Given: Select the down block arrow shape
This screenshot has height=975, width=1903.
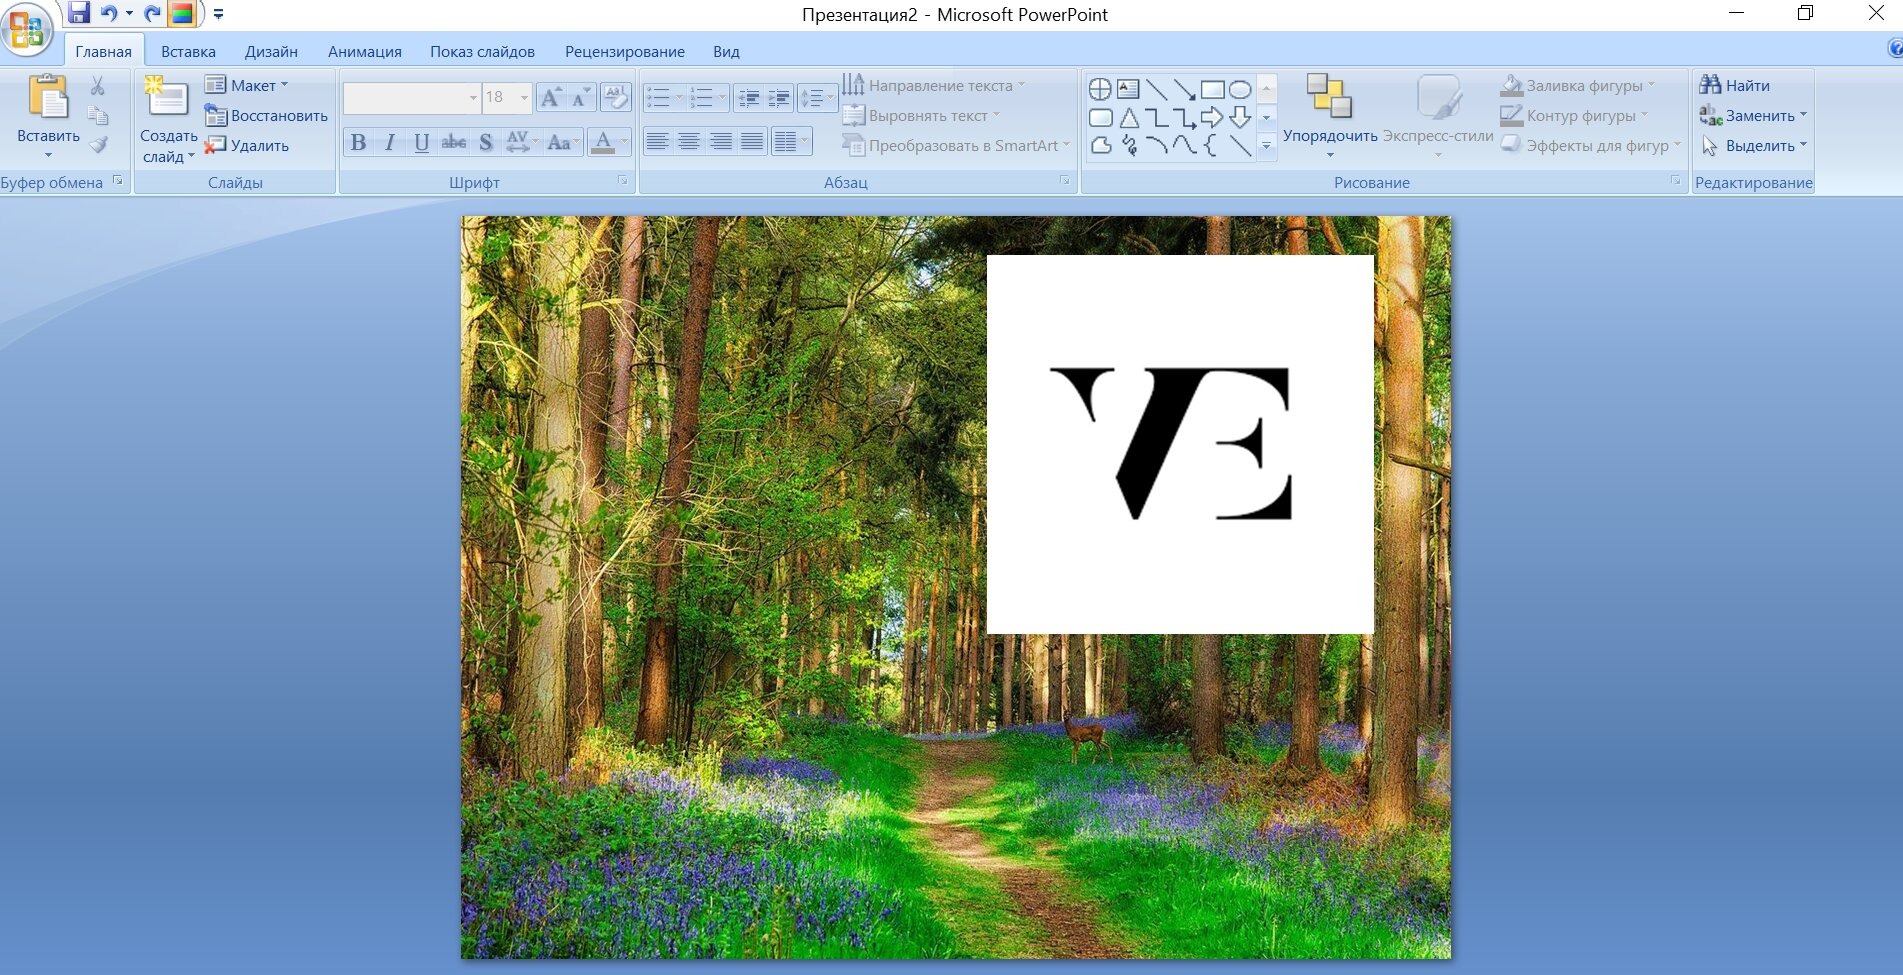Looking at the screenshot, I should [1240, 118].
